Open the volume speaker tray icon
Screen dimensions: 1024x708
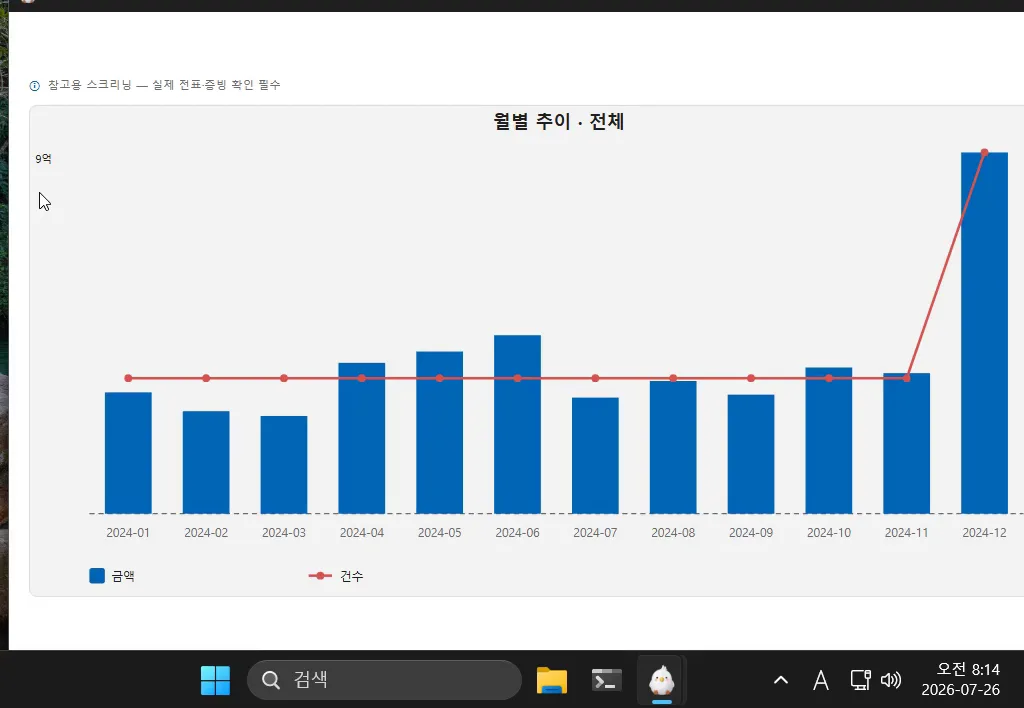[x=891, y=680]
